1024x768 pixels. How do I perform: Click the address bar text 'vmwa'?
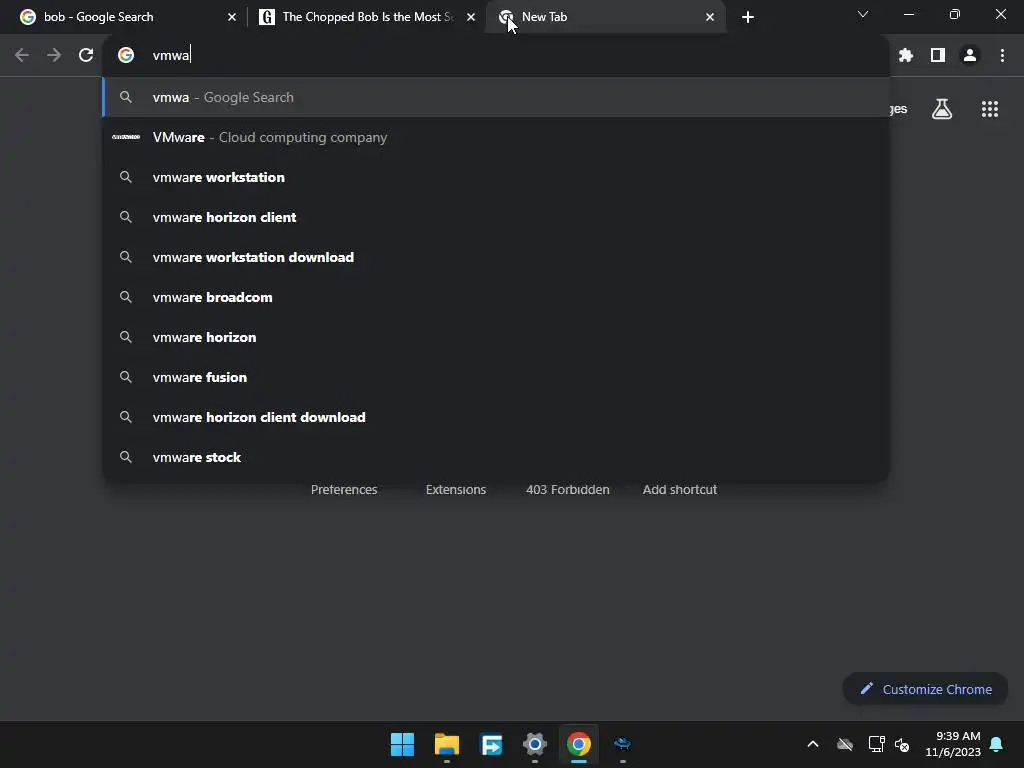click(x=170, y=56)
